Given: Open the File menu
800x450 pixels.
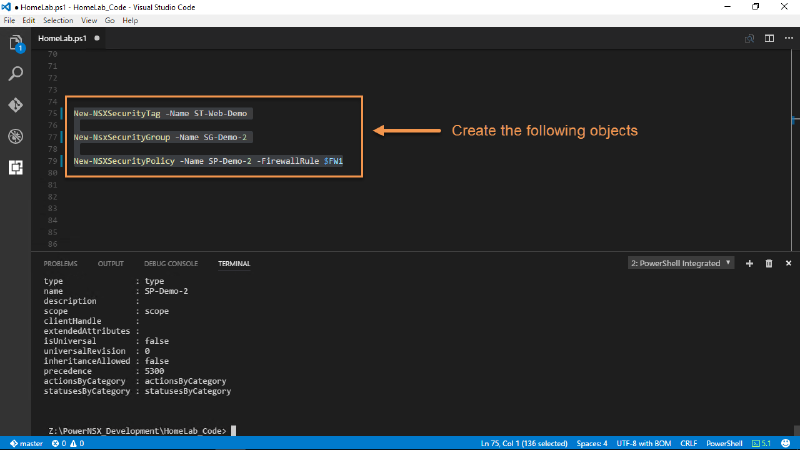Looking at the screenshot, I should coord(9,20).
